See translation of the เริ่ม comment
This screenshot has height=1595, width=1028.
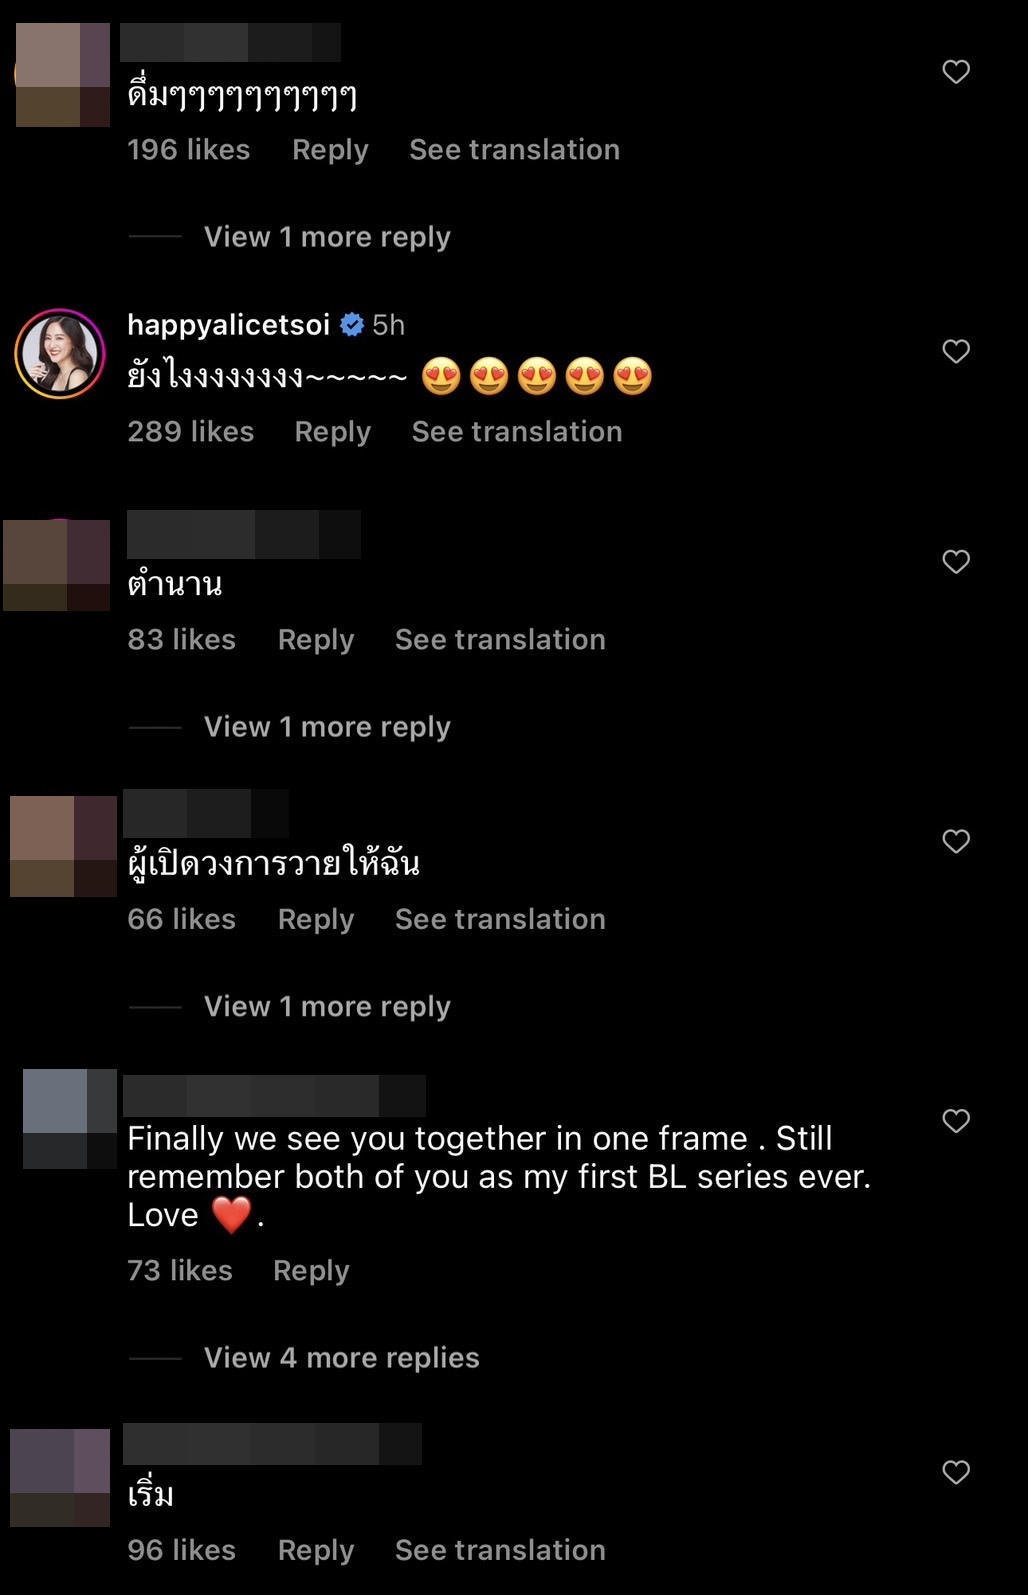[x=500, y=1550]
